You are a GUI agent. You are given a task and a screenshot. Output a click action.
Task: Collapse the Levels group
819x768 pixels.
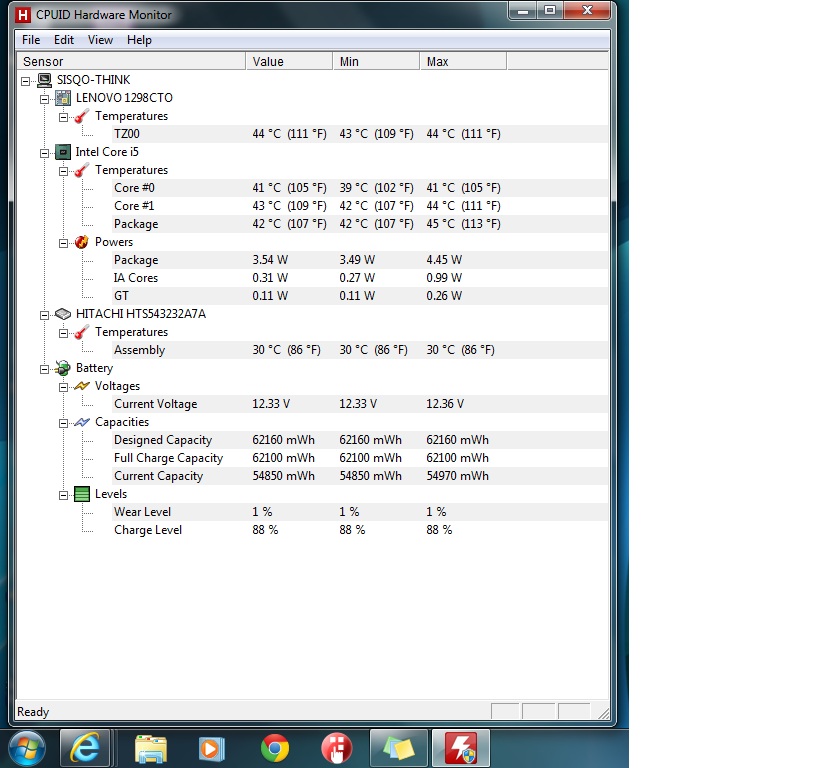[x=63, y=495]
